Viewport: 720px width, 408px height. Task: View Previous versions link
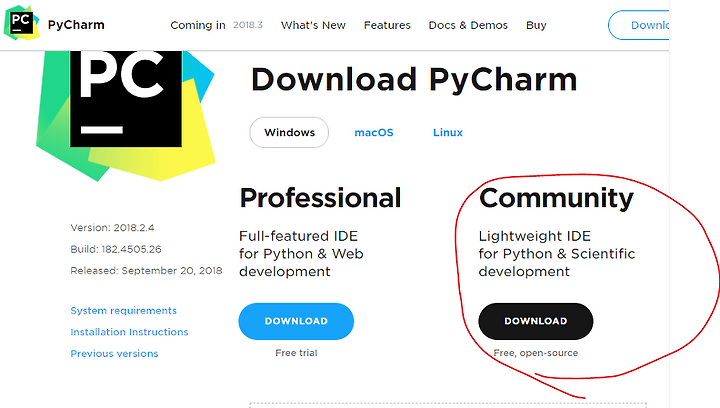coord(114,353)
